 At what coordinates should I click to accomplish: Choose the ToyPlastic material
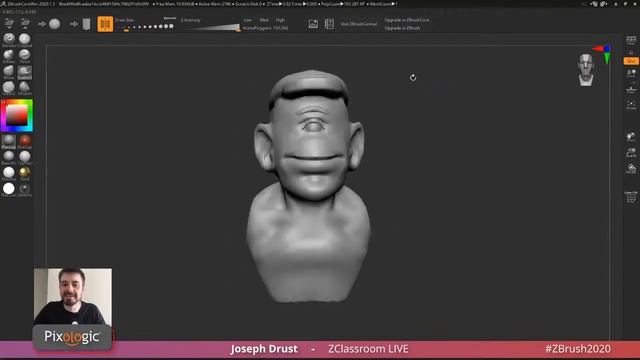pyautogui.click(x=25, y=157)
